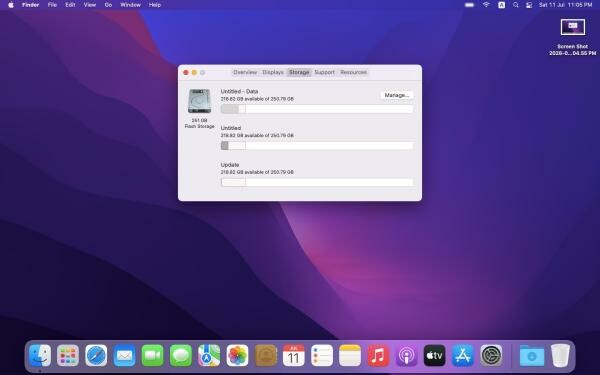Open the File menu
600x375 pixels.
[52, 5]
